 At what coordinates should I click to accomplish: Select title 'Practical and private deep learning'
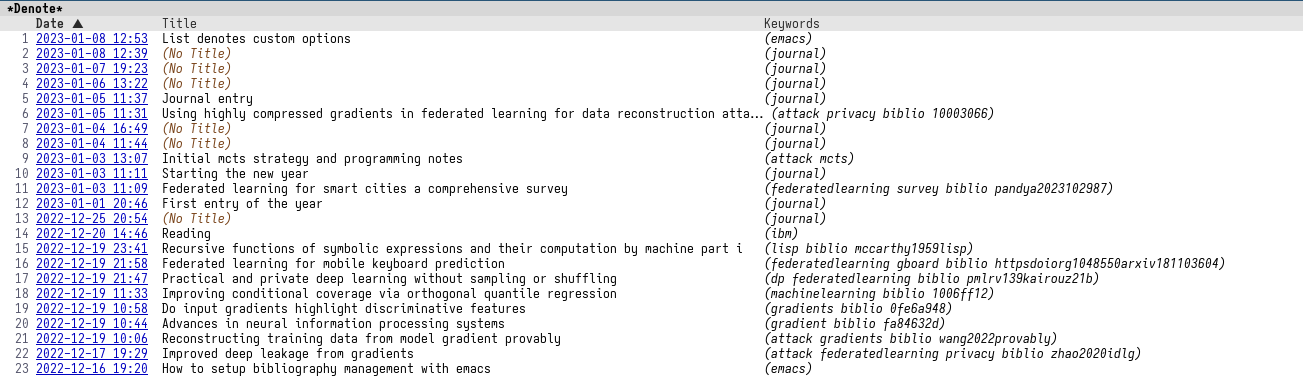pos(389,278)
